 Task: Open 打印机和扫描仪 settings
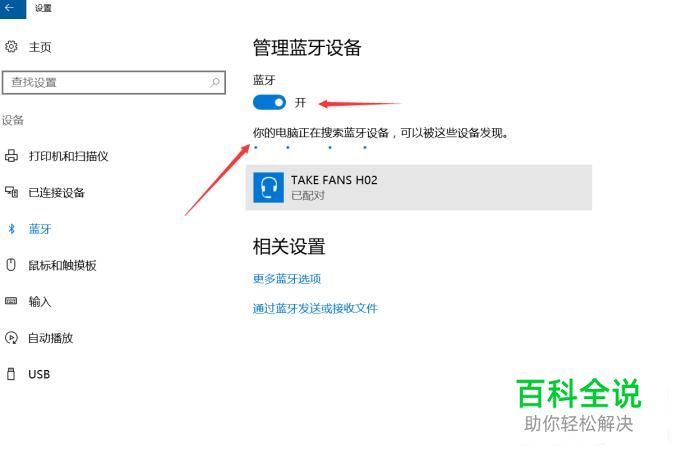coord(68,156)
